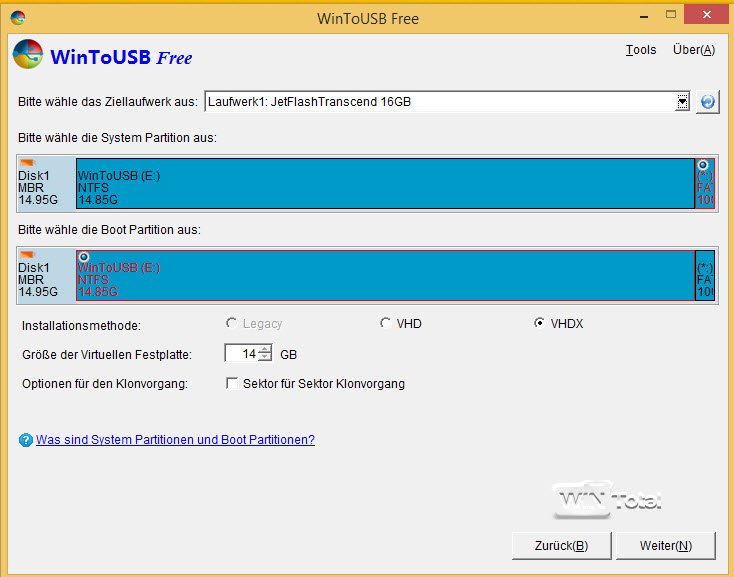This screenshot has height=577, width=734.
Task: Minimize the WinToUSB window
Action: coord(644,17)
